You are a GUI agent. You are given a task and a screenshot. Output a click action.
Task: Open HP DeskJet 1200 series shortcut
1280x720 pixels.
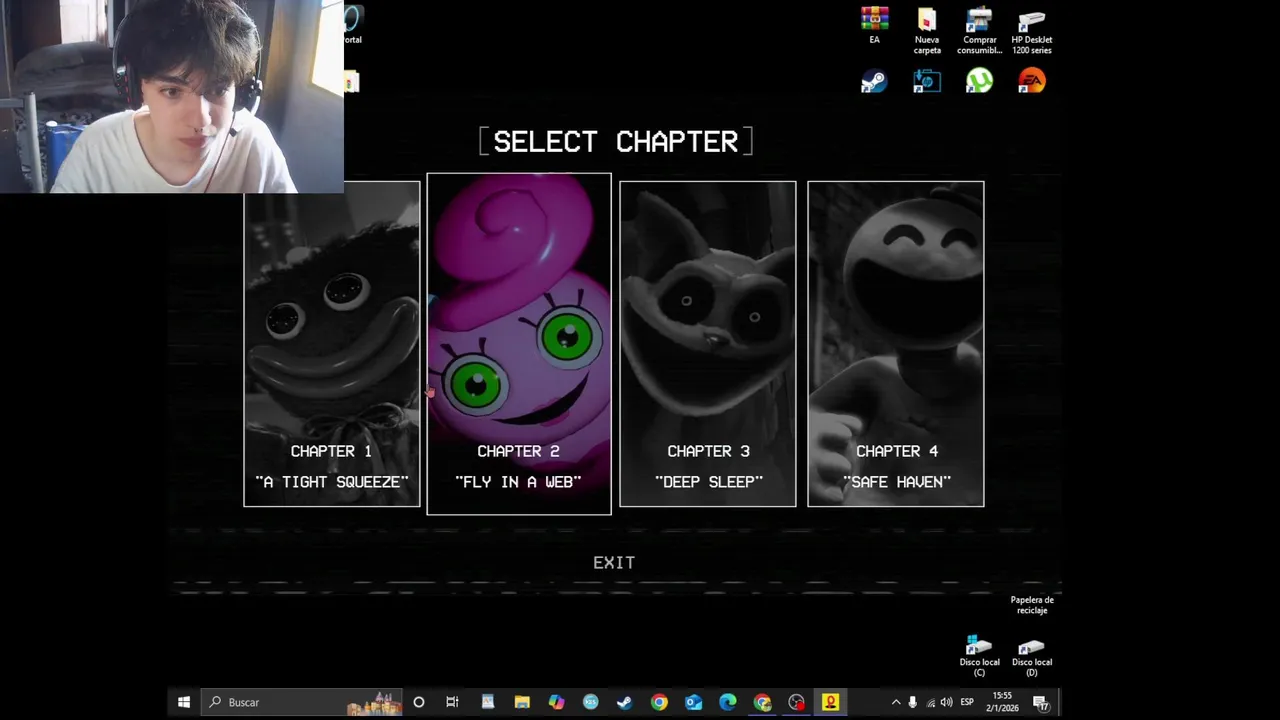1031,31
